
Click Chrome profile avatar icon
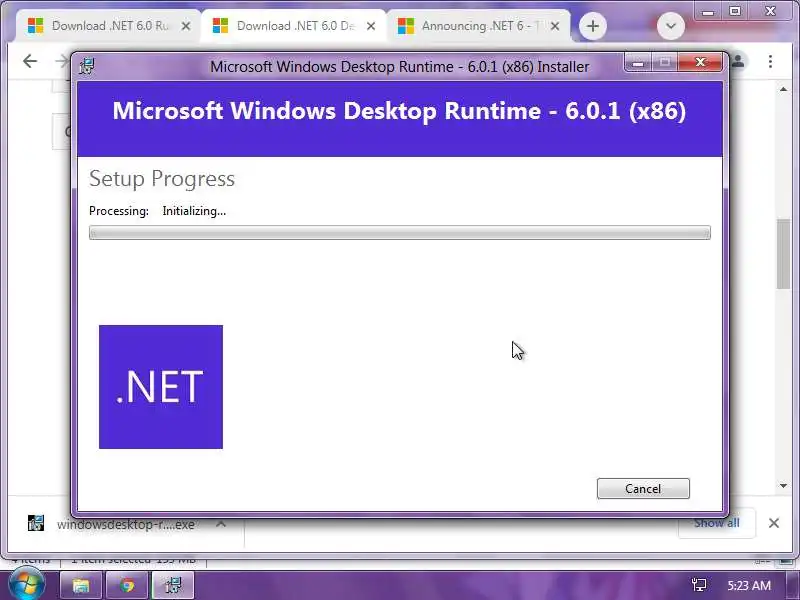click(x=738, y=61)
